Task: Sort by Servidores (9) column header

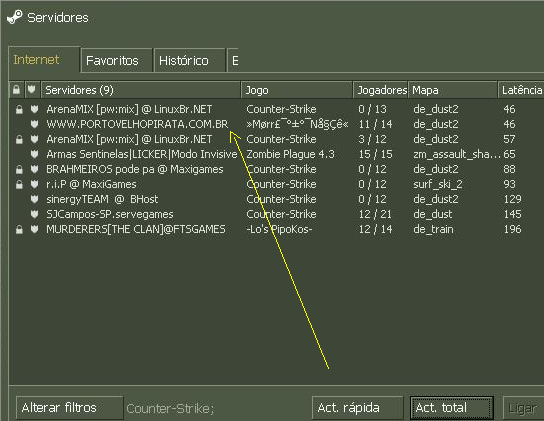Action: pos(141,90)
